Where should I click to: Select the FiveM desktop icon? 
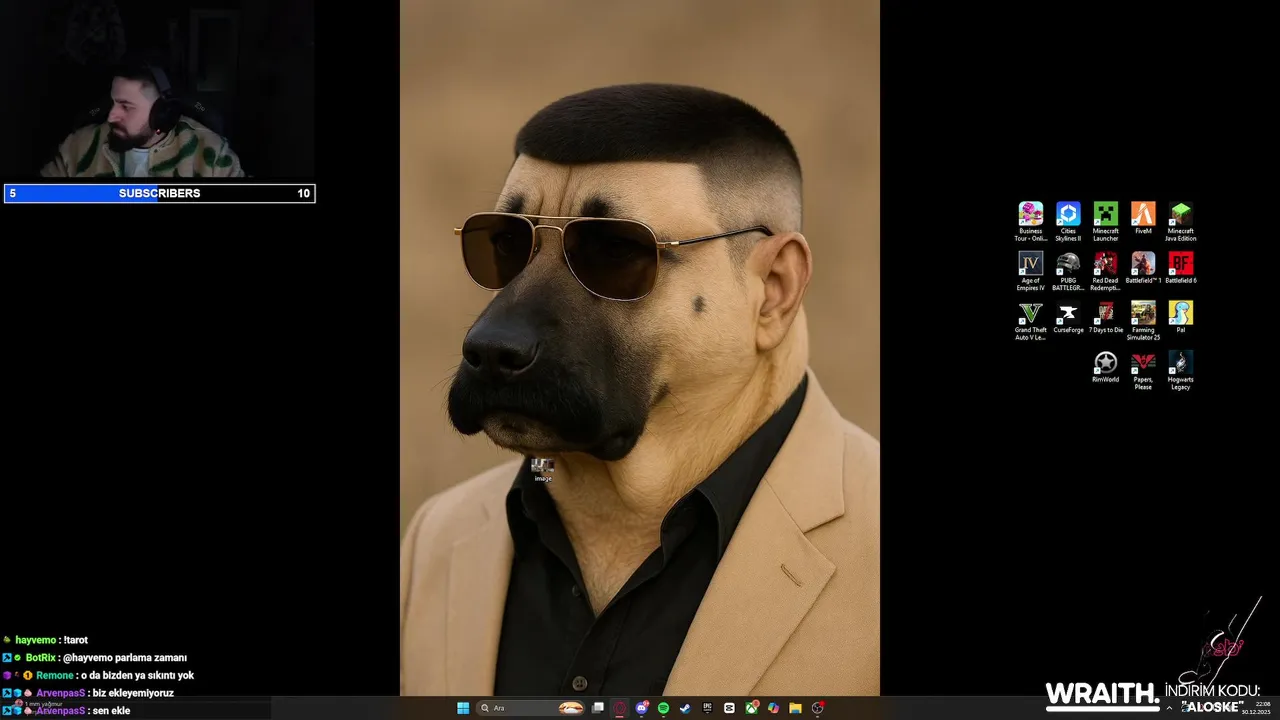coord(1143,218)
